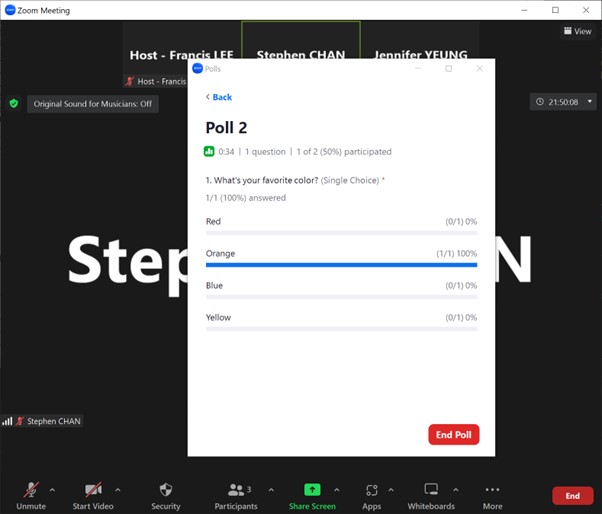Click the 'Orange' answer label
This screenshot has width=602, height=514.
pos(220,253)
